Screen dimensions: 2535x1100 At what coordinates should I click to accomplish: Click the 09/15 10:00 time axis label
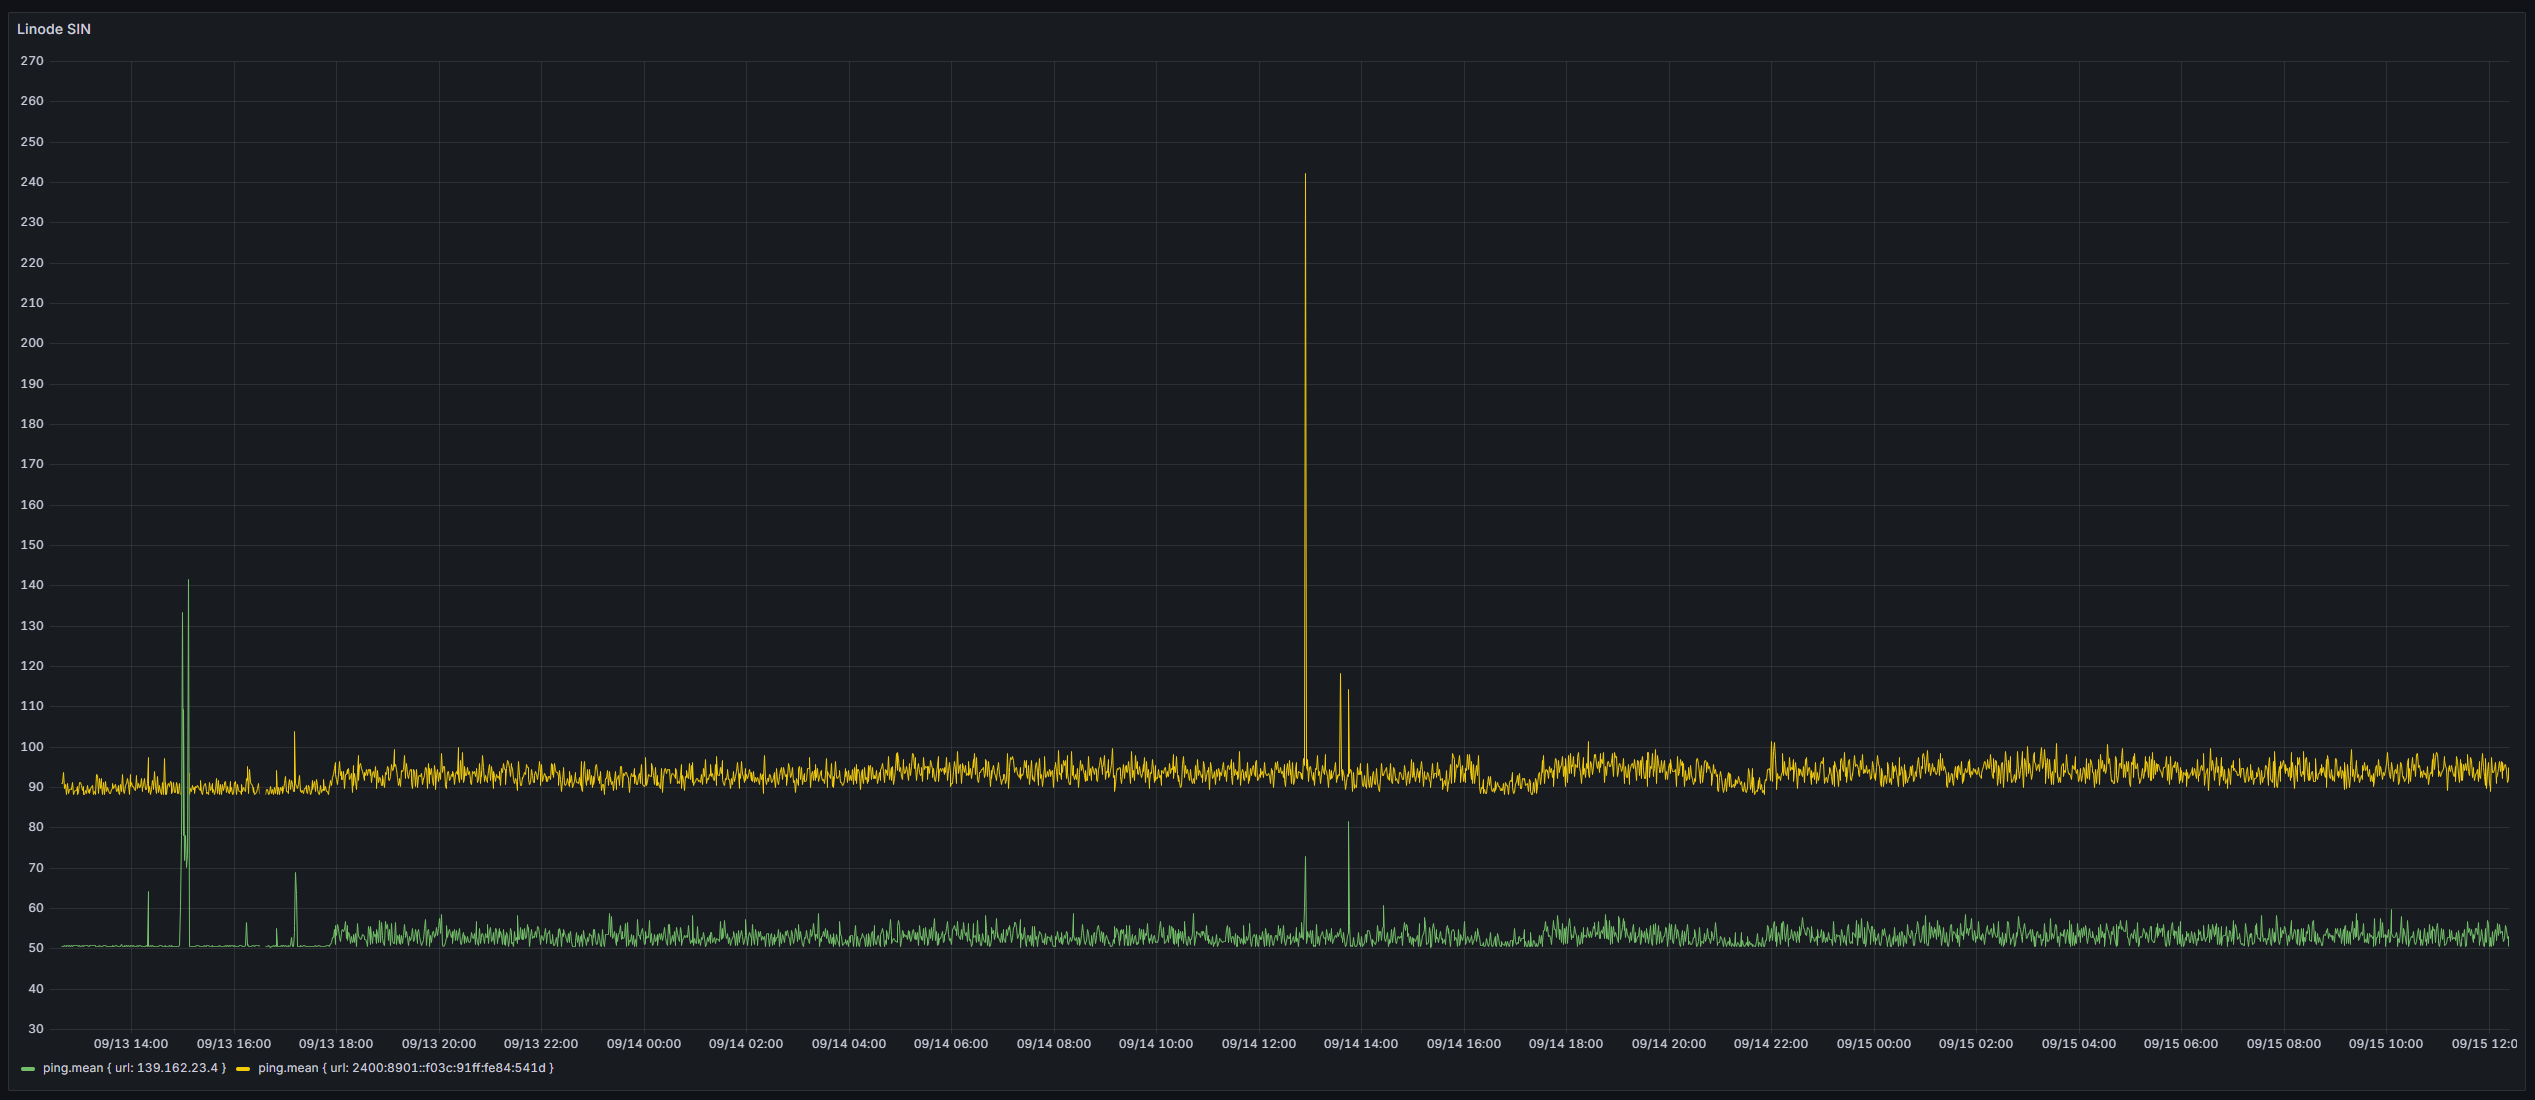(x=2385, y=1044)
